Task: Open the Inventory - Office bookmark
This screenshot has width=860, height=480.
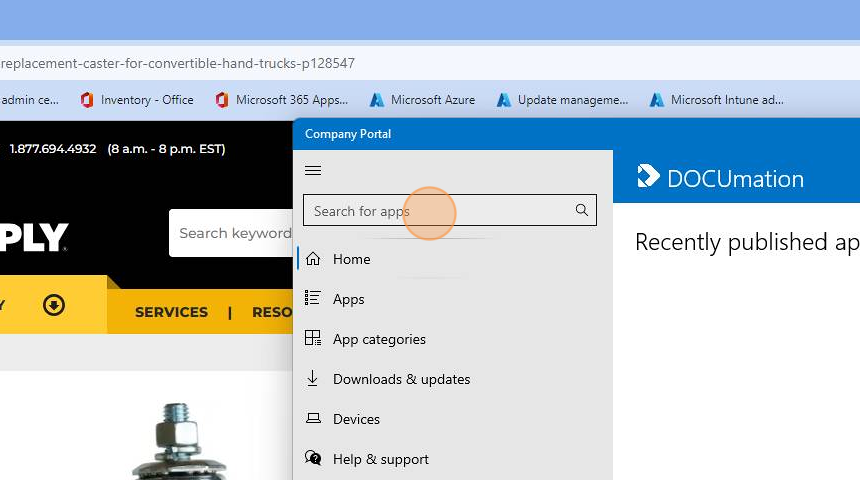Action: 137,100
